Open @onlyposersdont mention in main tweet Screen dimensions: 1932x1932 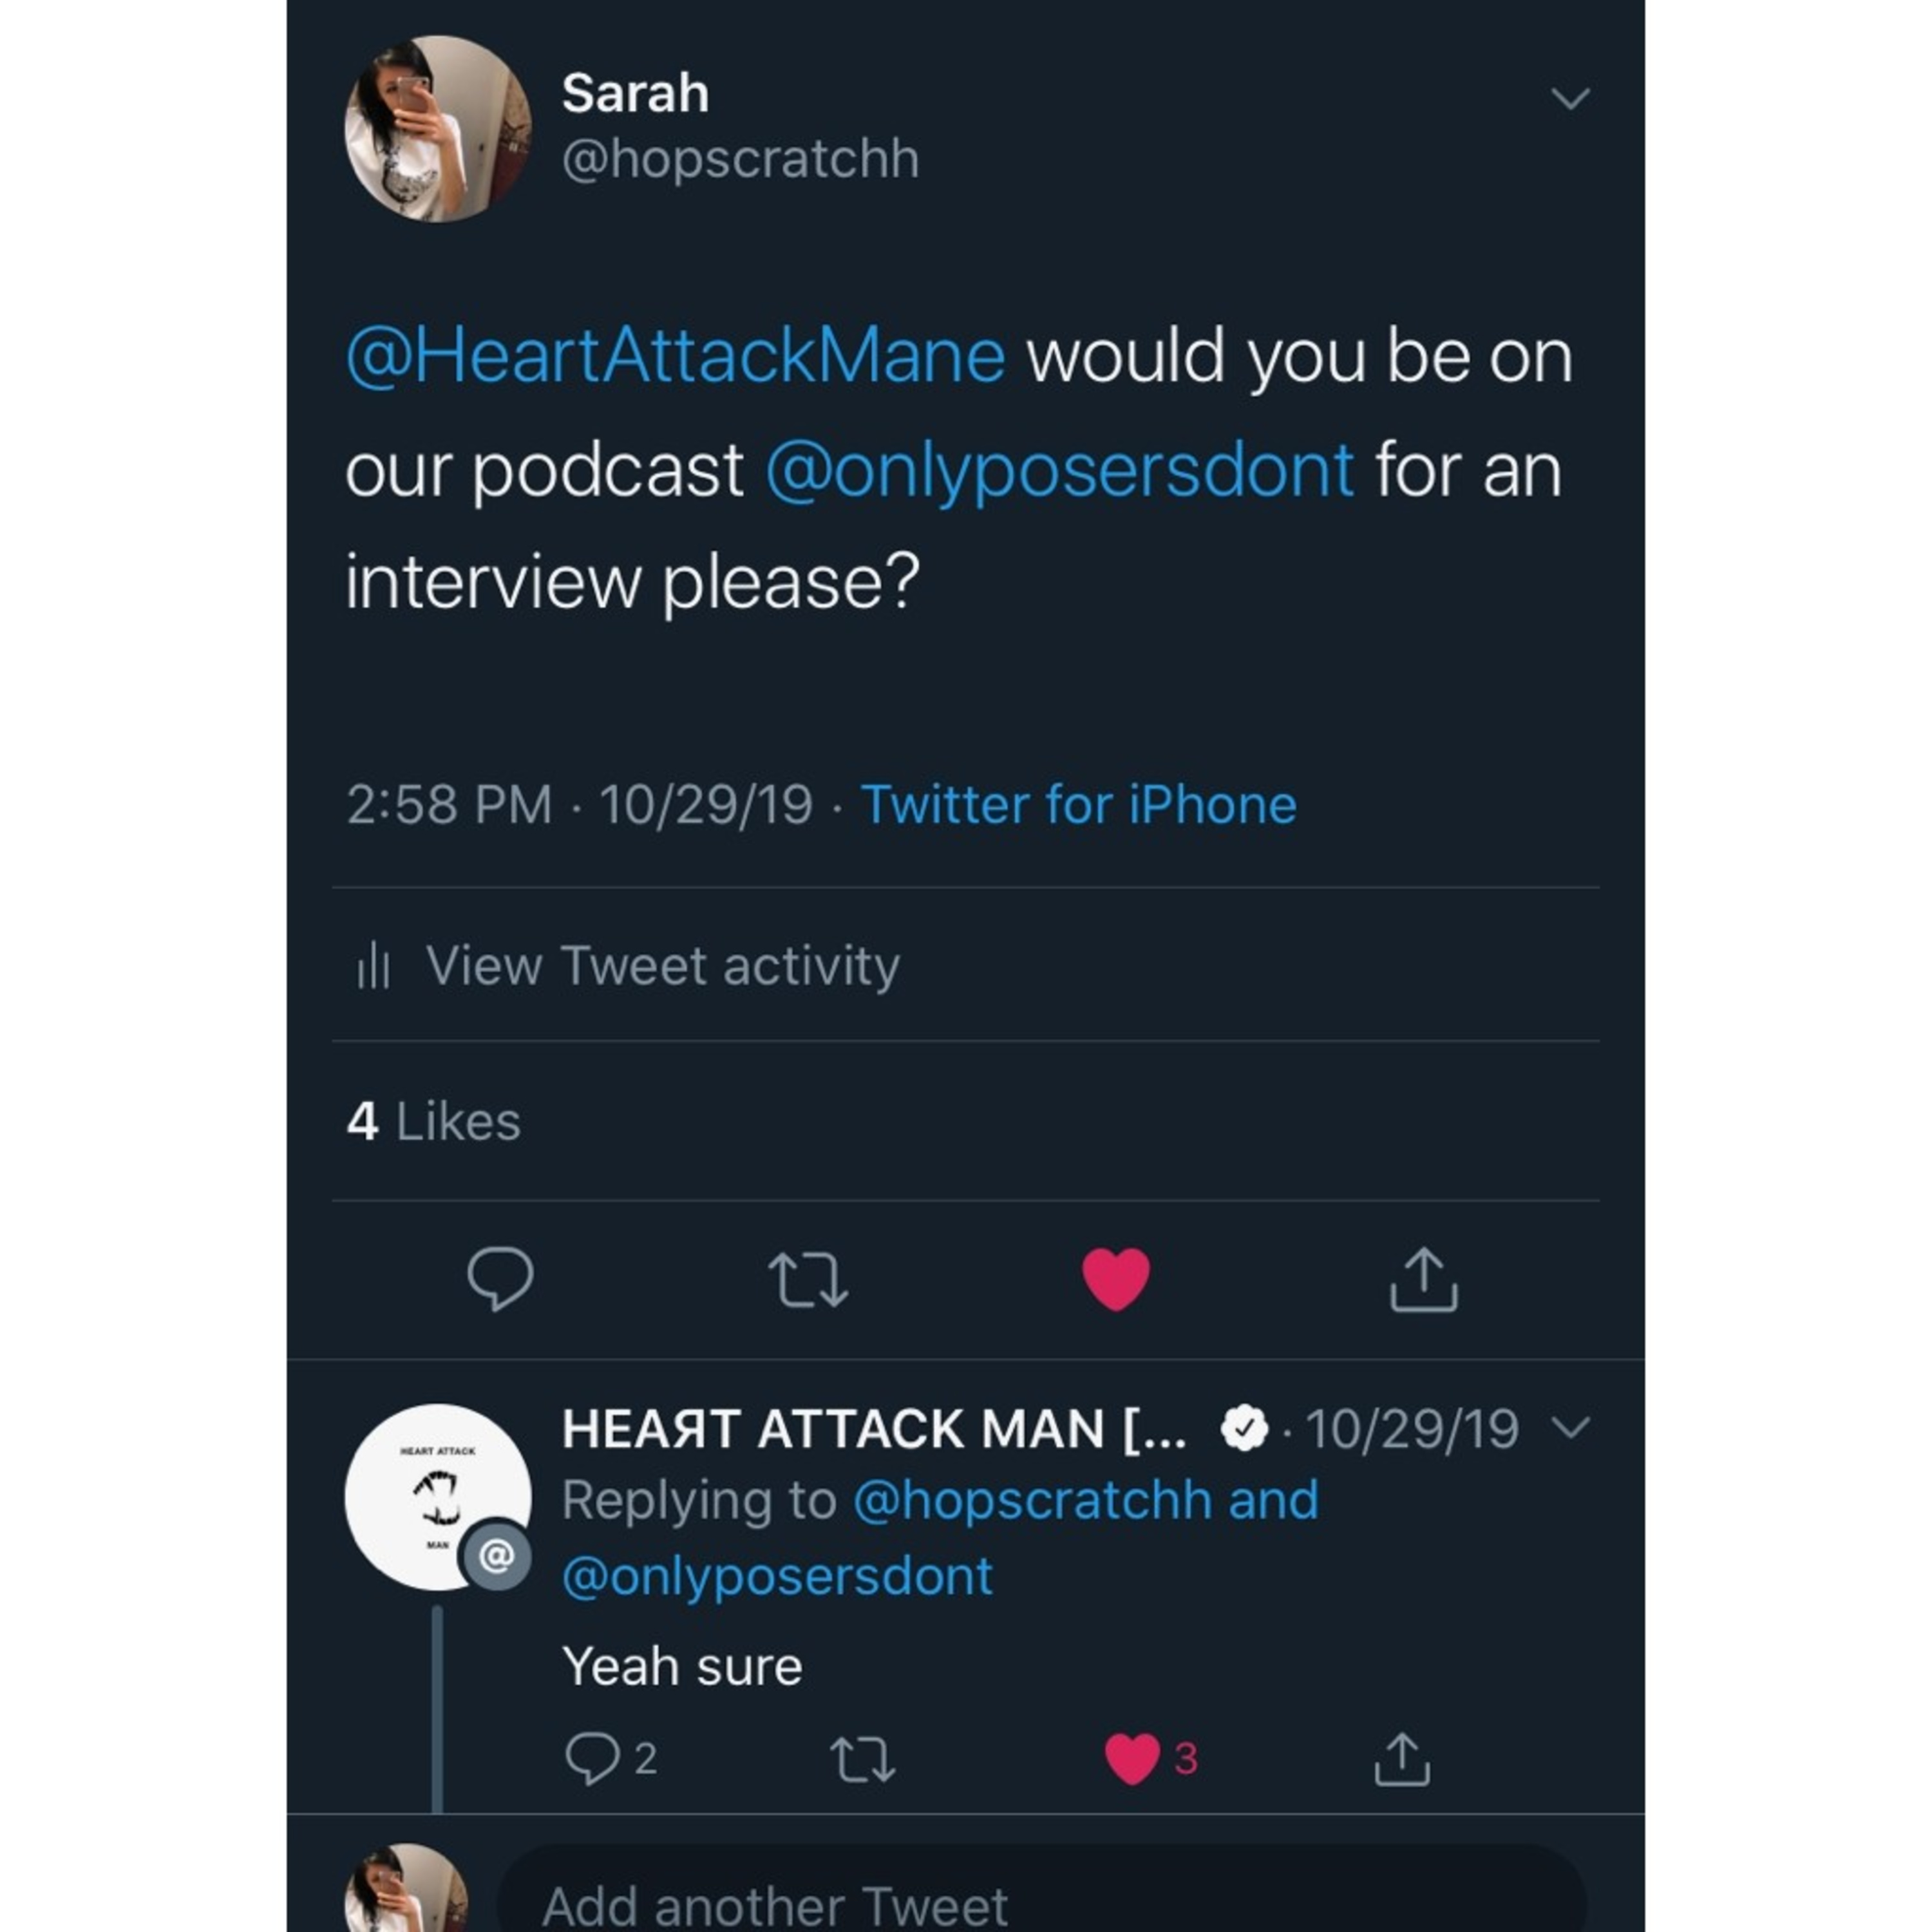point(1059,470)
